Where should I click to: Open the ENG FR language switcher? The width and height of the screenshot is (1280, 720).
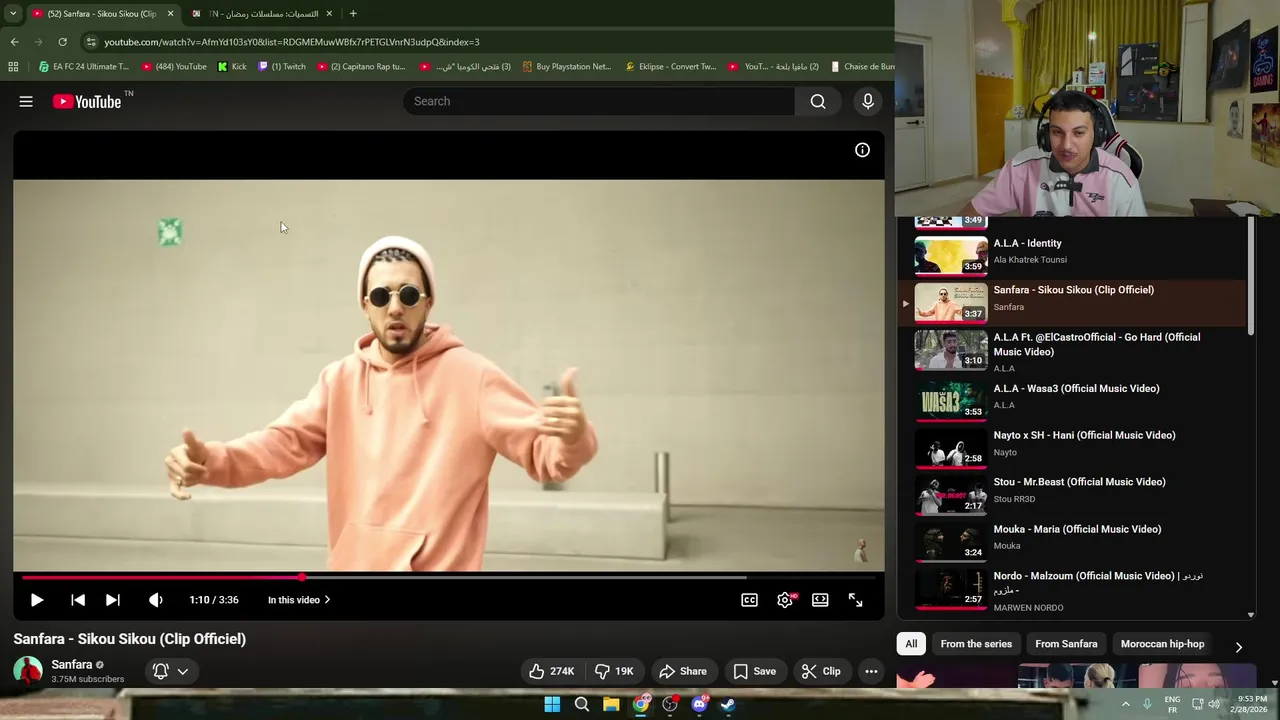1172,704
